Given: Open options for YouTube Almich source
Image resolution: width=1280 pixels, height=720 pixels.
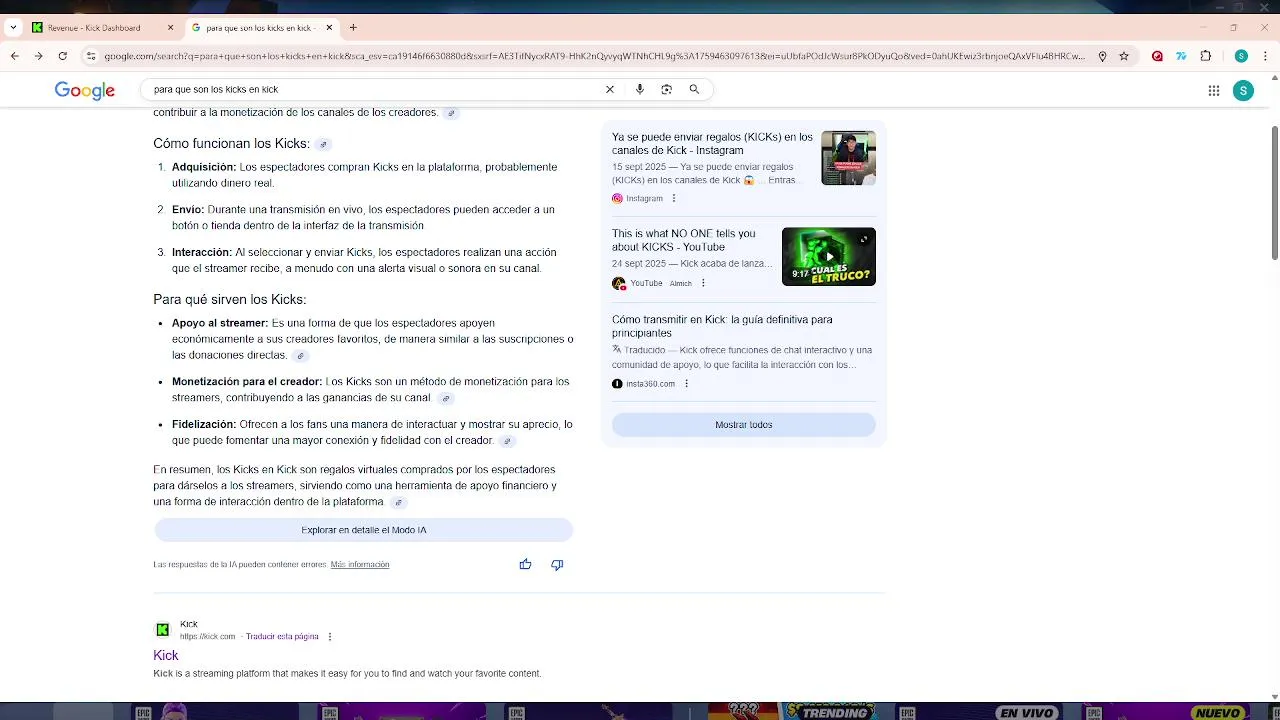Looking at the screenshot, I should pyautogui.click(x=703, y=283).
